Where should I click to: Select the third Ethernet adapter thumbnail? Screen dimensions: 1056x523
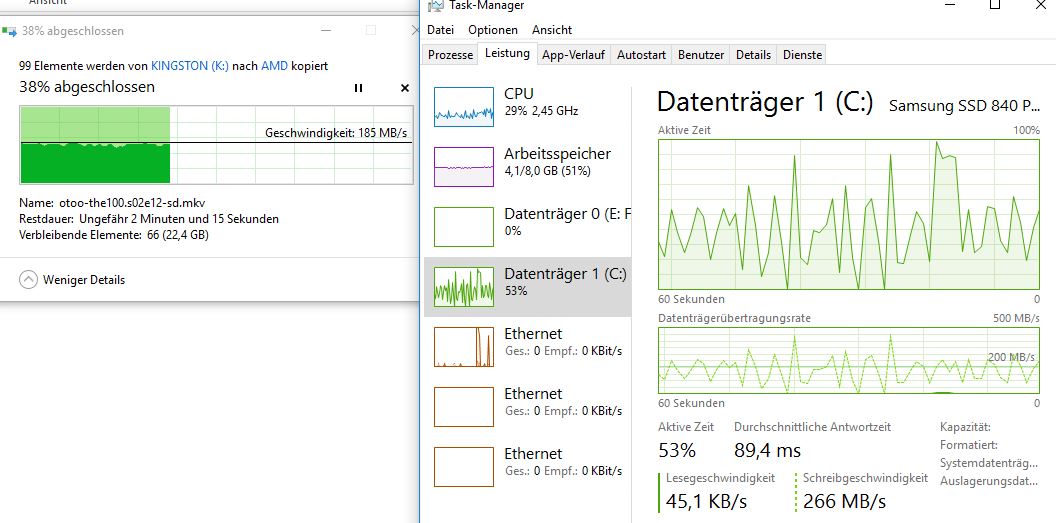coord(464,466)
